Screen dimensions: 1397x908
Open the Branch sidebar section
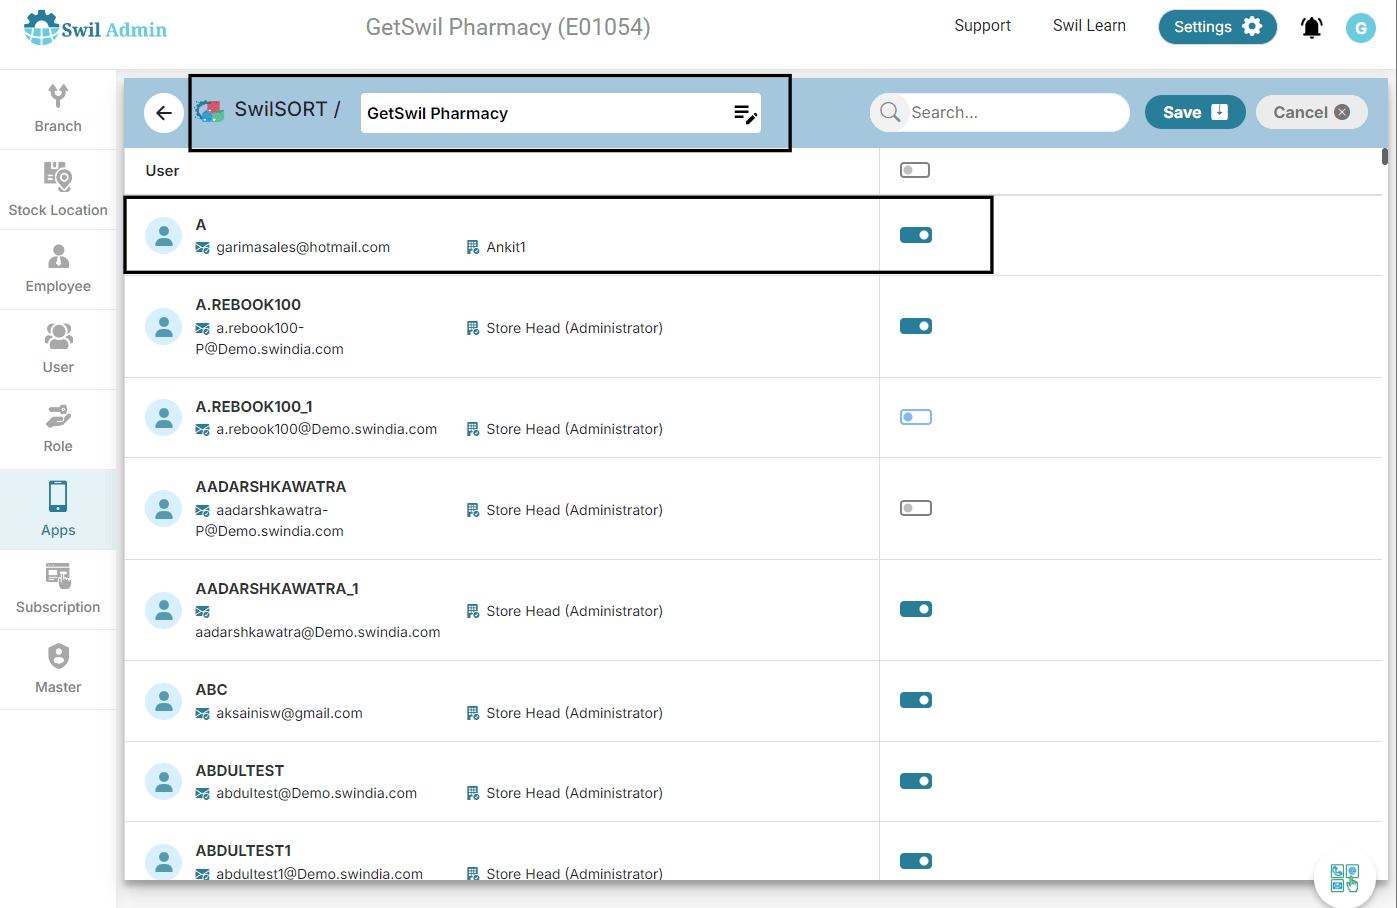point(58,110)
